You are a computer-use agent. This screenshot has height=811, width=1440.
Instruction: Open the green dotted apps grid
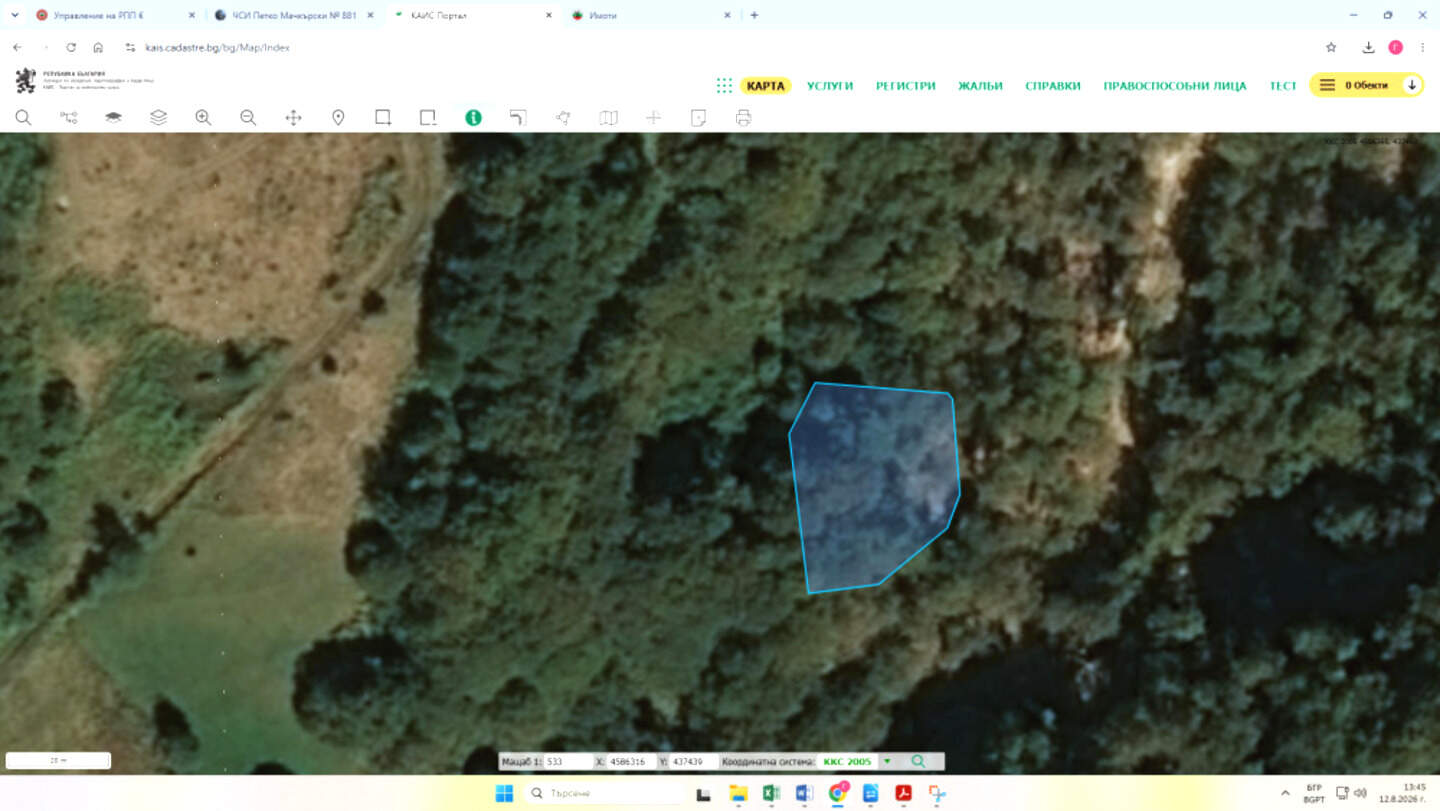tap(724, 85)
